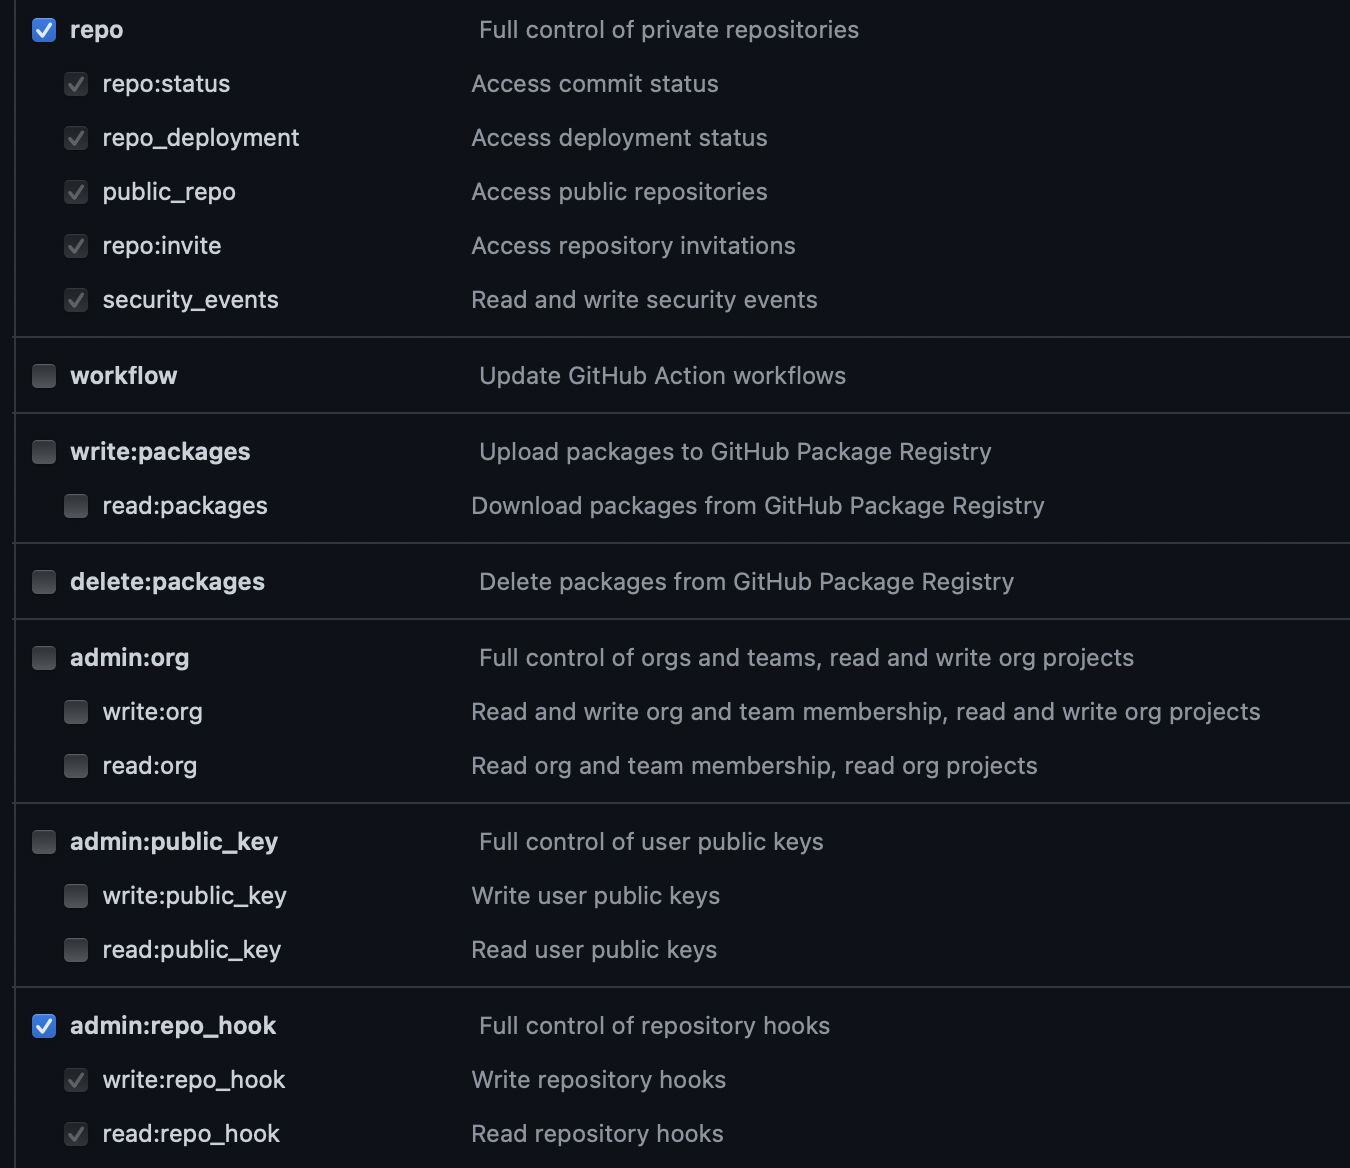Enable the workflow scope checkbox

click(44, 376)
